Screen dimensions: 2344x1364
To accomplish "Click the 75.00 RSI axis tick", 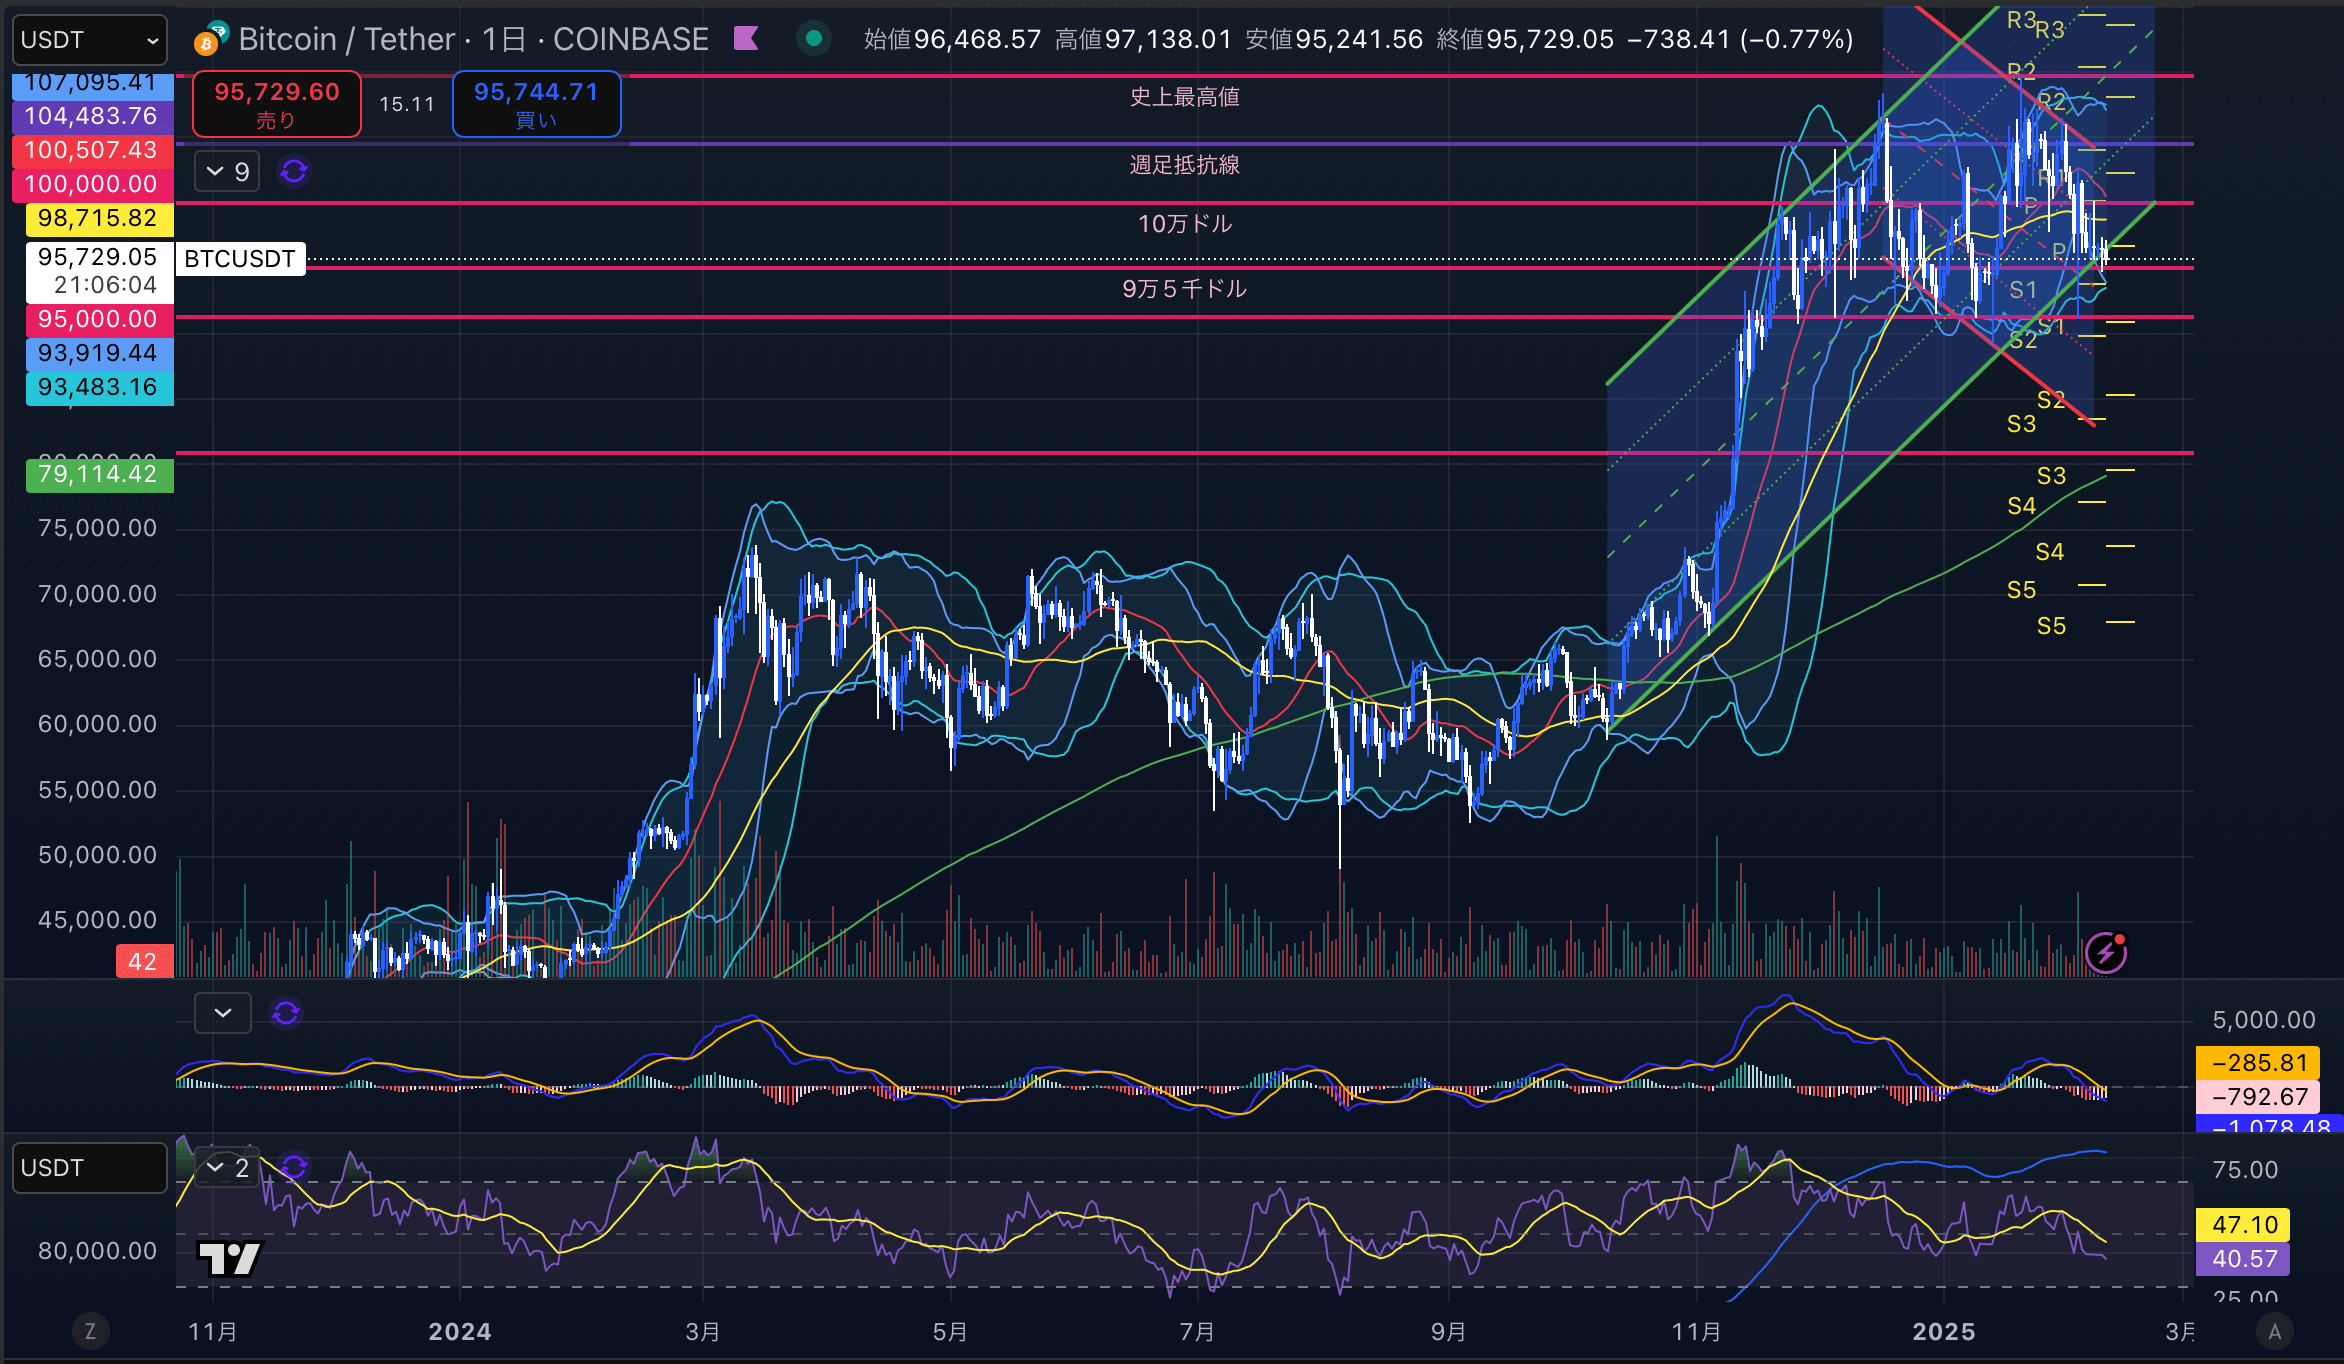I will [x=2245, y=1170].
